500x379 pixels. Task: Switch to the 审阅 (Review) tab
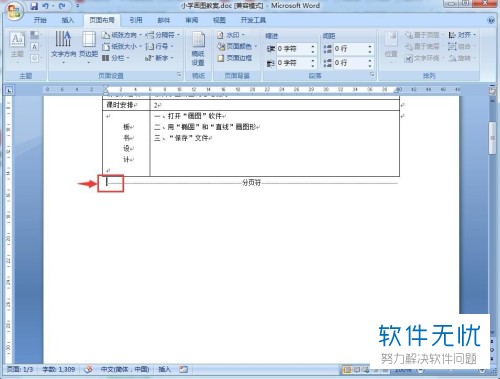coord(191,20)
